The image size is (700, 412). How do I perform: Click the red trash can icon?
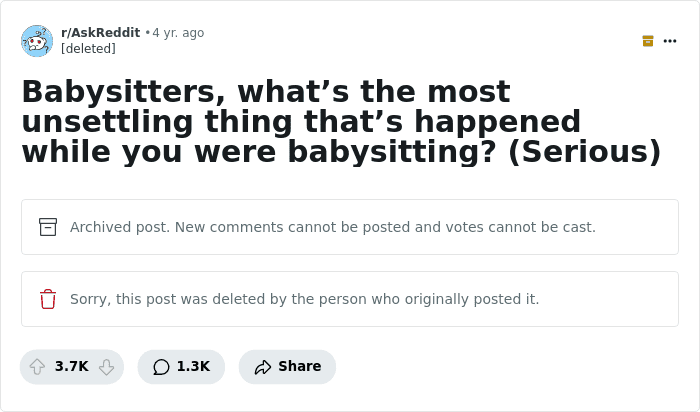click(48, 299)
